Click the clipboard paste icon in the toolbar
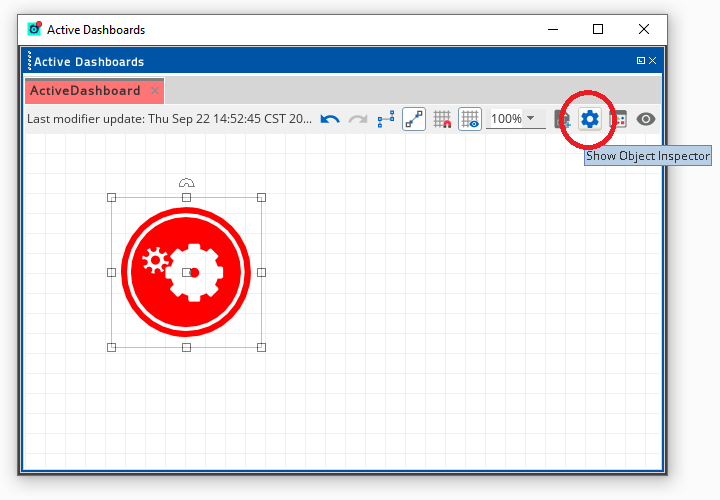This screenshot has height=500, width=720. 563,119
